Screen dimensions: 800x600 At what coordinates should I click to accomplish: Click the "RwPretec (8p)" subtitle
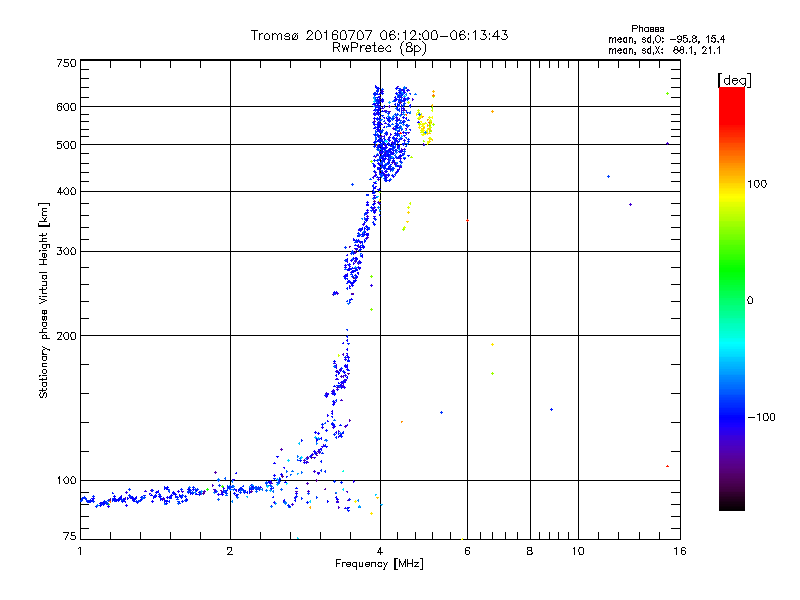[x=379, y=48]
